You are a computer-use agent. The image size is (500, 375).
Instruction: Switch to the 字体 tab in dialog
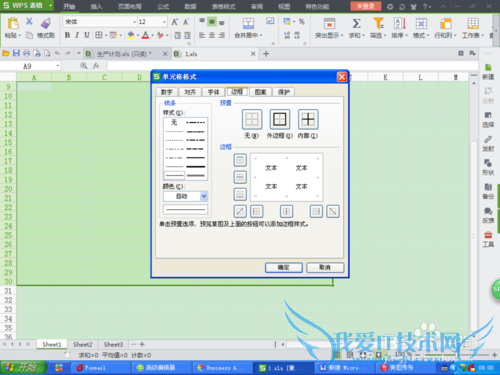[213, 92]
